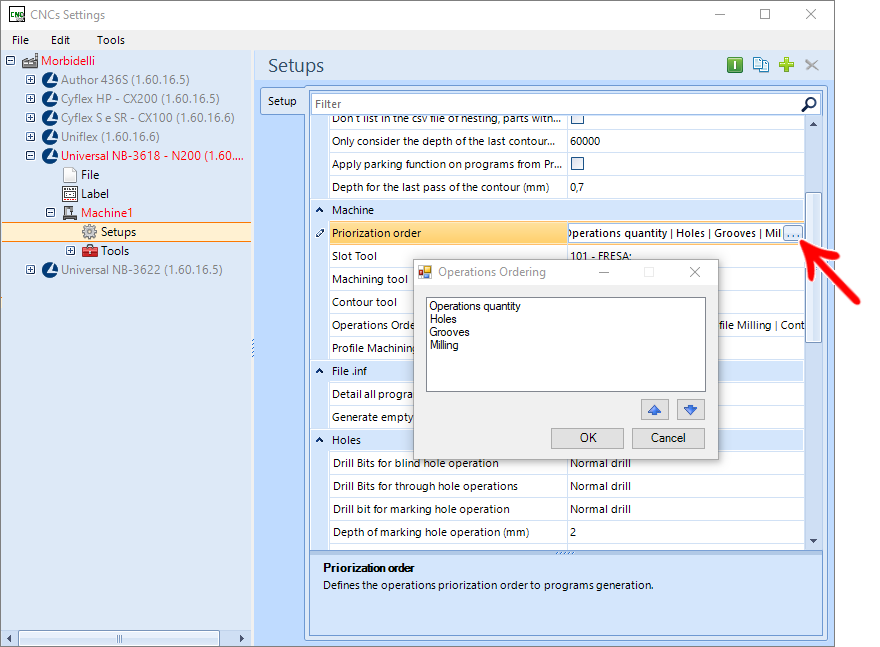880x647 pixels.
Task: Open the Priorization order ellipsis button
Action: coord(792,233)
